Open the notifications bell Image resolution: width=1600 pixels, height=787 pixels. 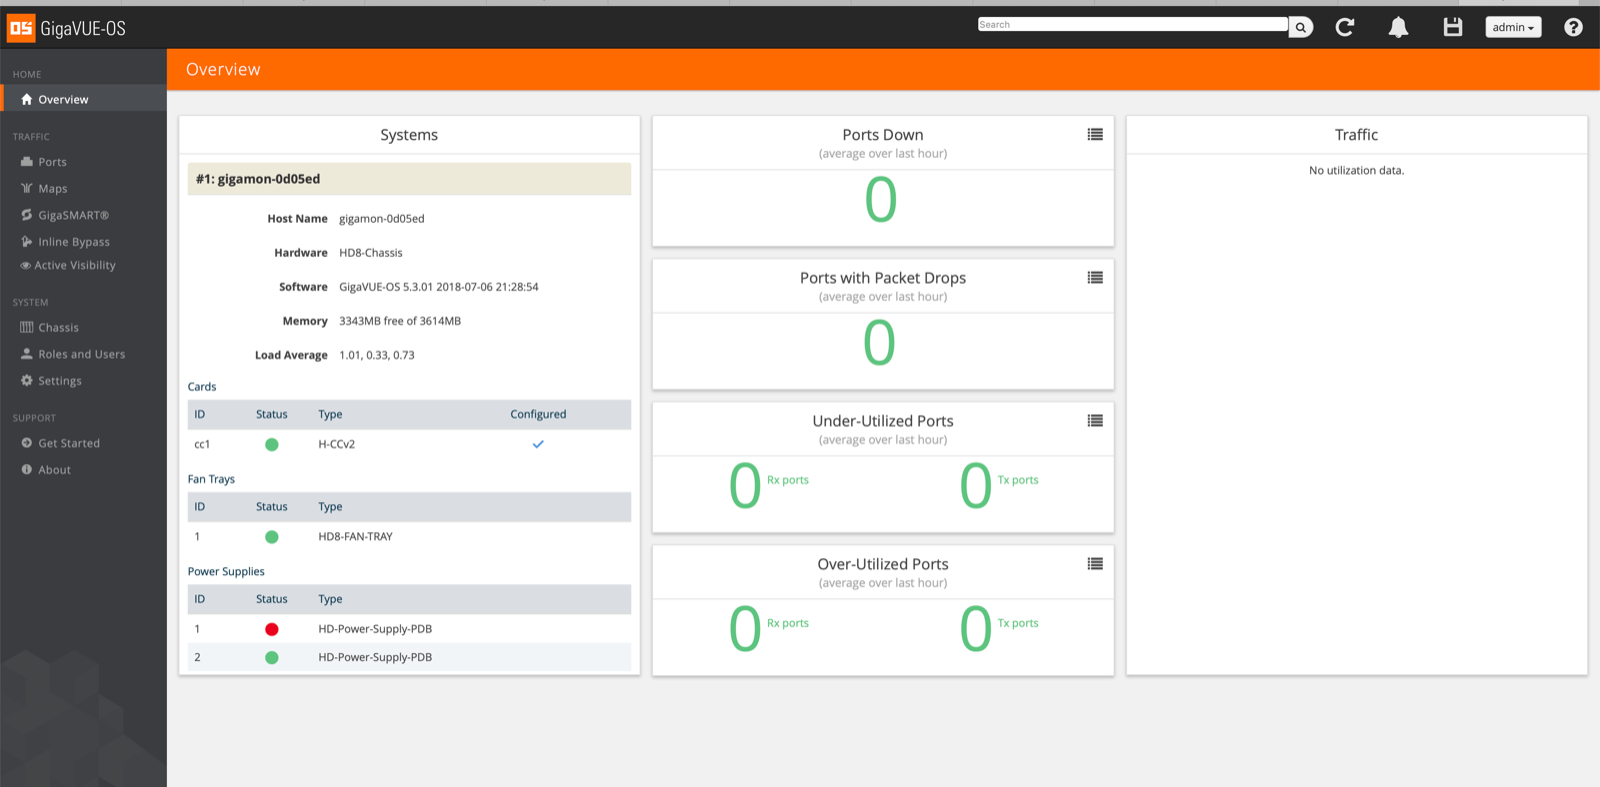coord(1398,27)
